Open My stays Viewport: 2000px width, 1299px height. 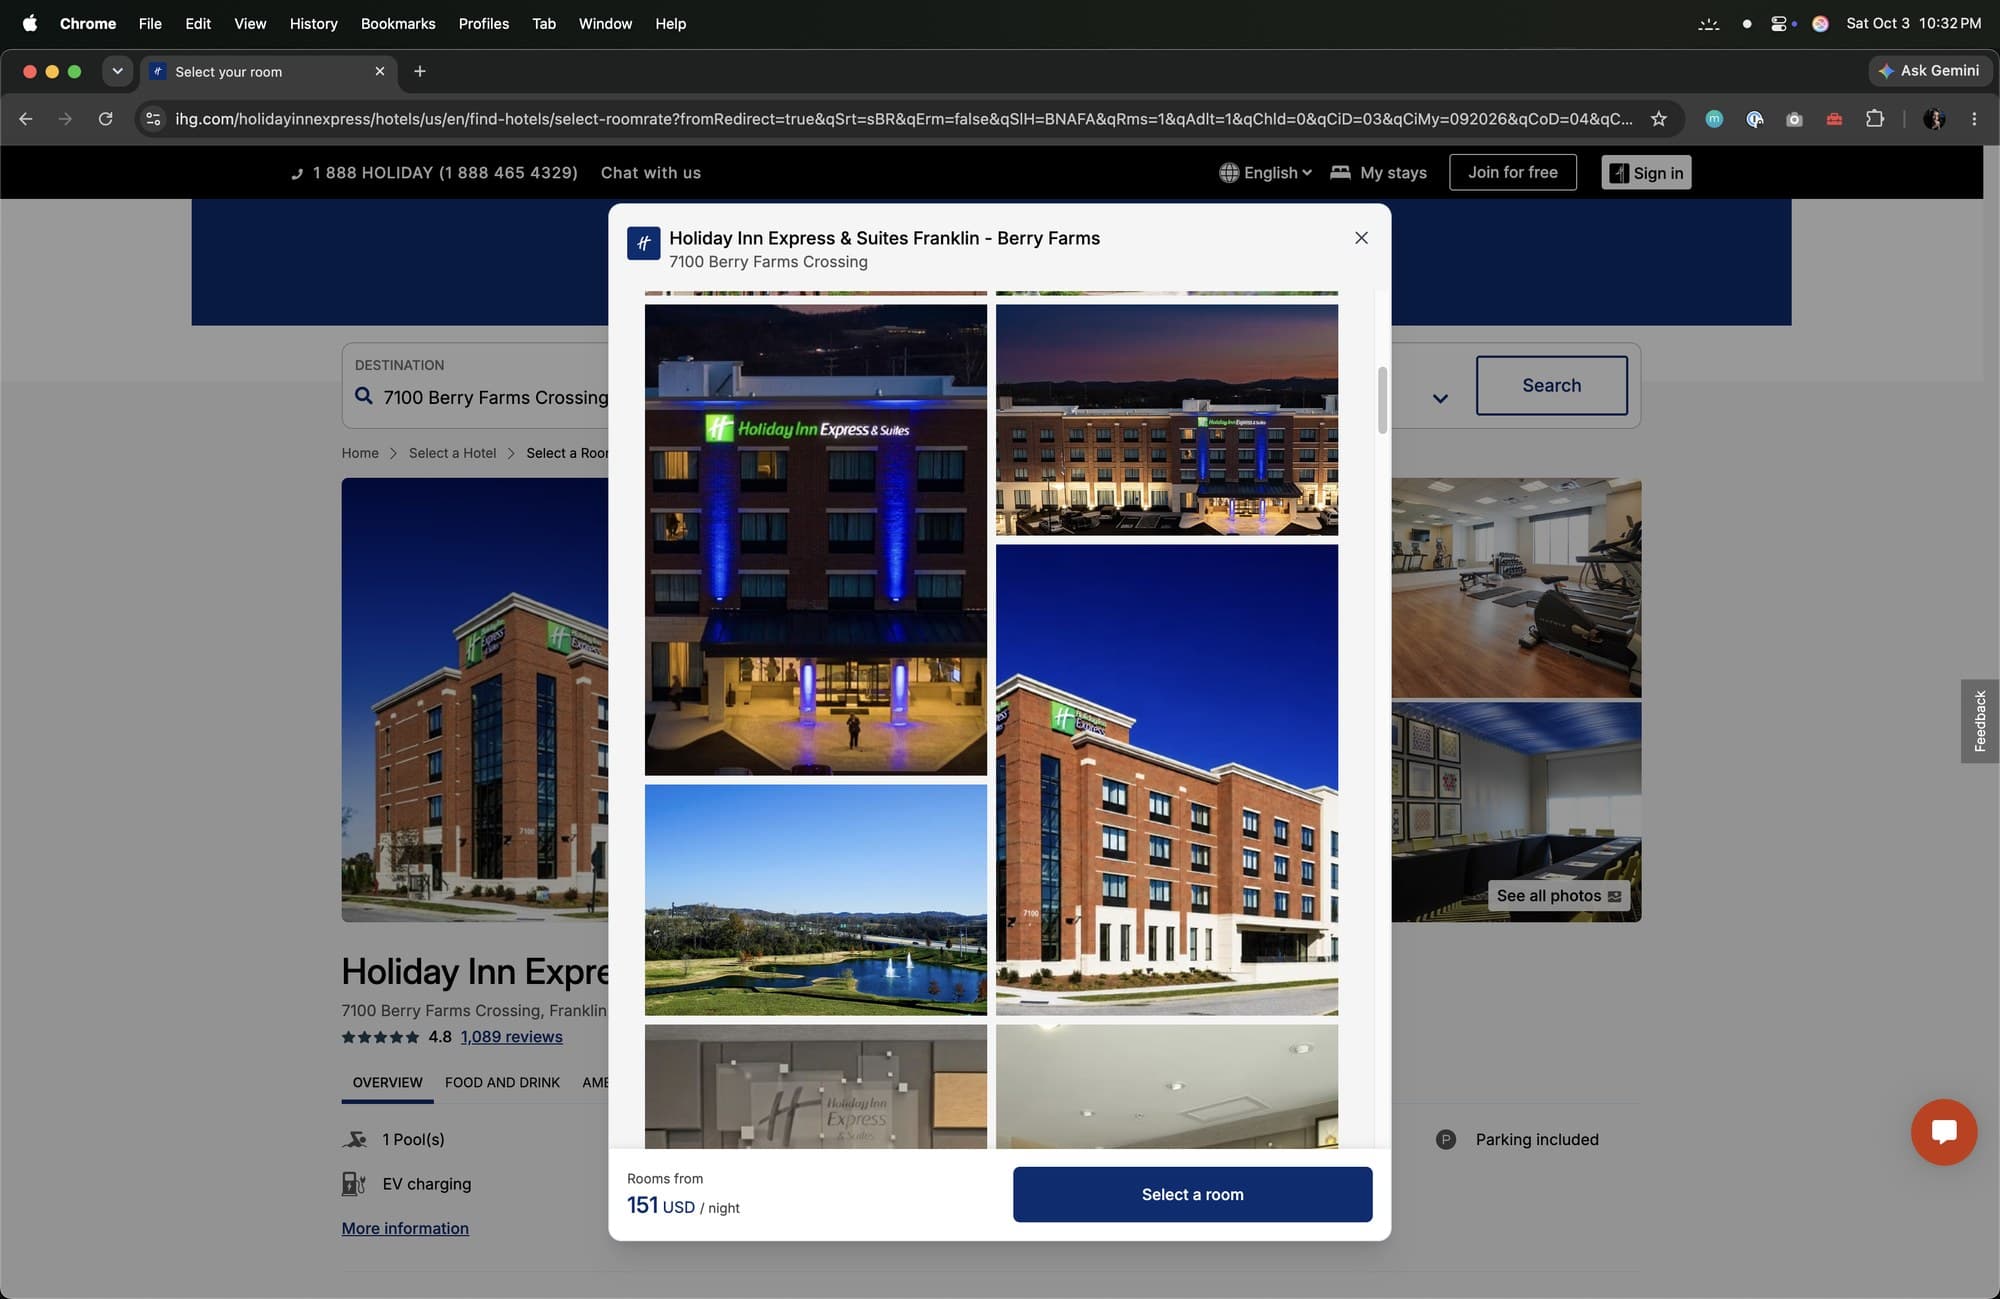pyautogui.click(x=1378, y=173)
